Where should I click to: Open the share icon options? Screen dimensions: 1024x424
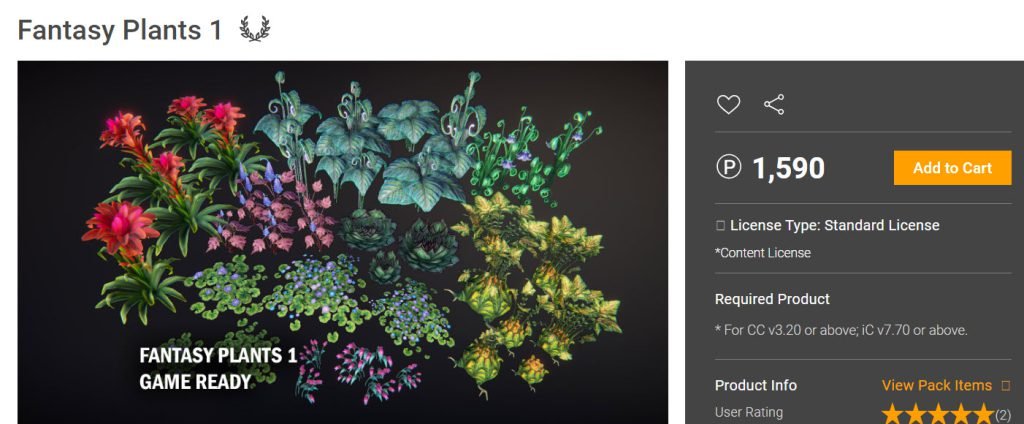774,105
